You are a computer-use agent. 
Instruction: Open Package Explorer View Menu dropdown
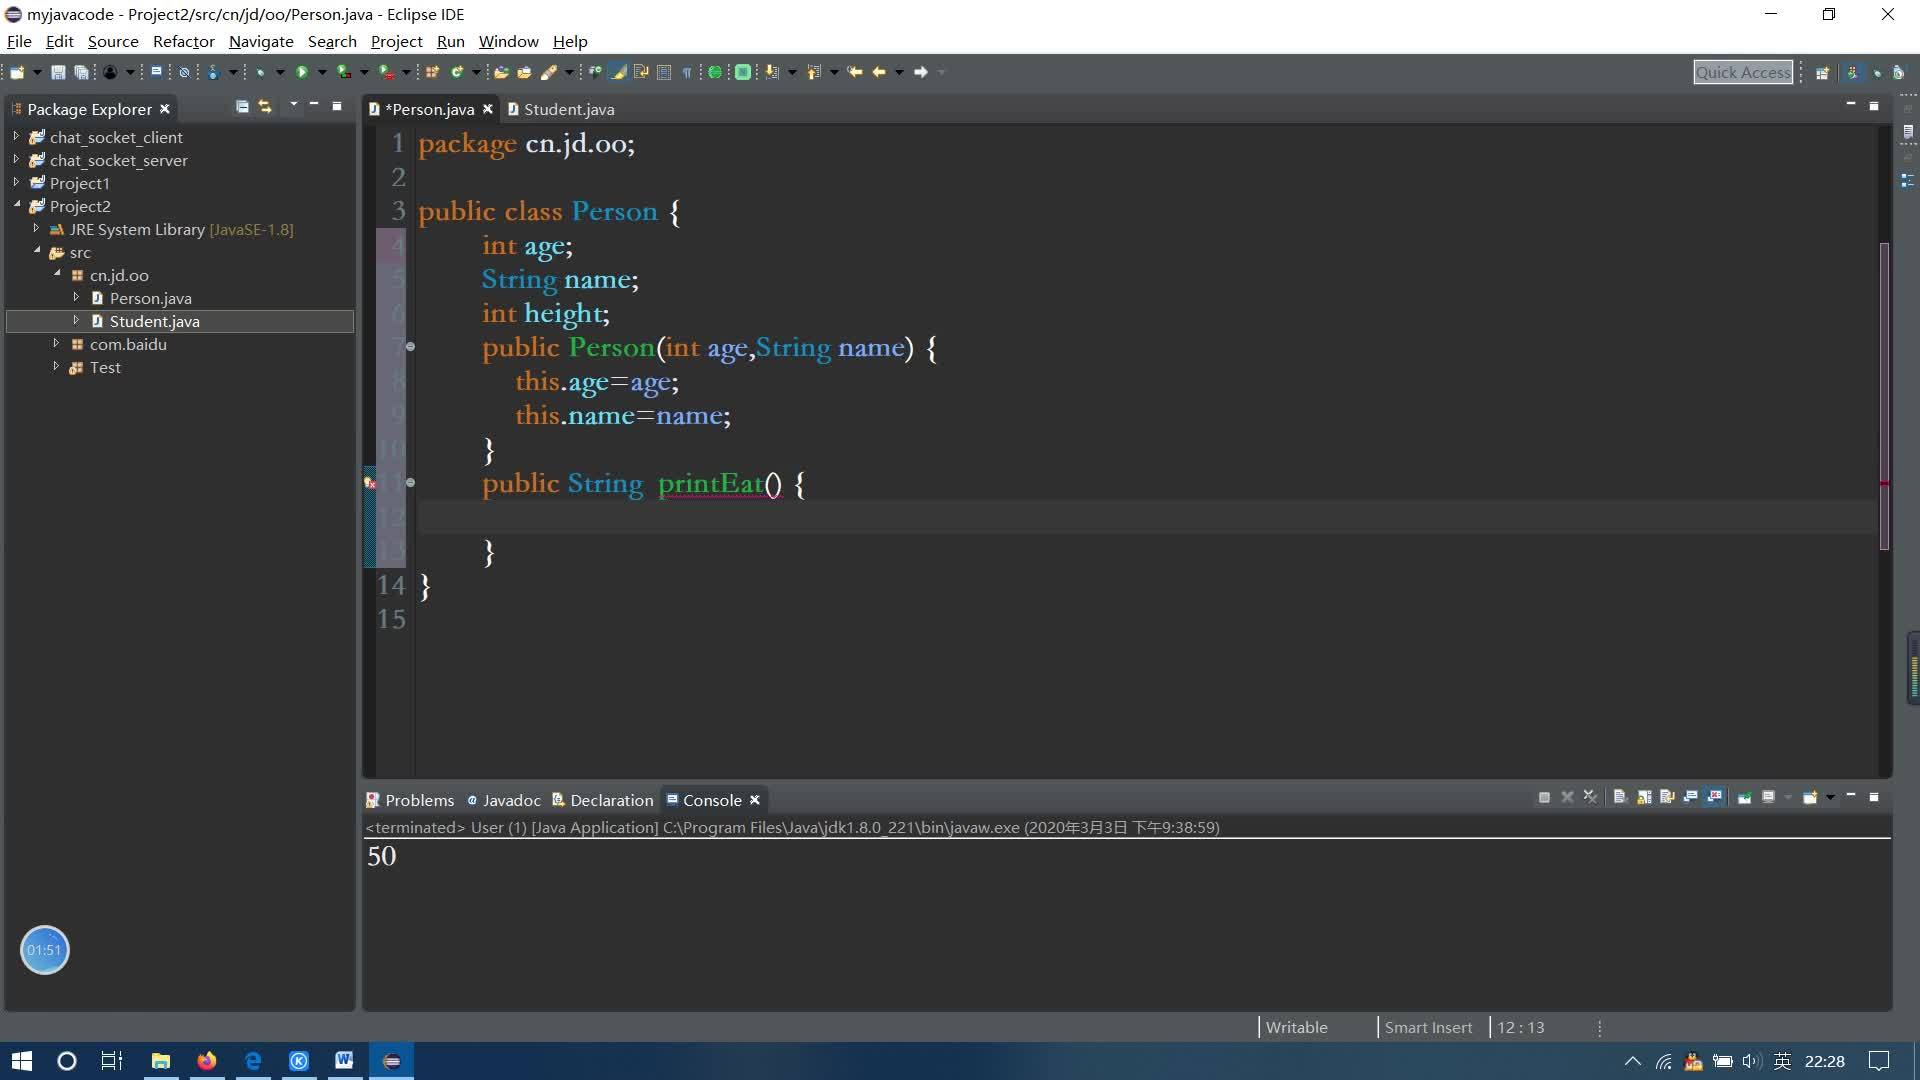(293, 105)
